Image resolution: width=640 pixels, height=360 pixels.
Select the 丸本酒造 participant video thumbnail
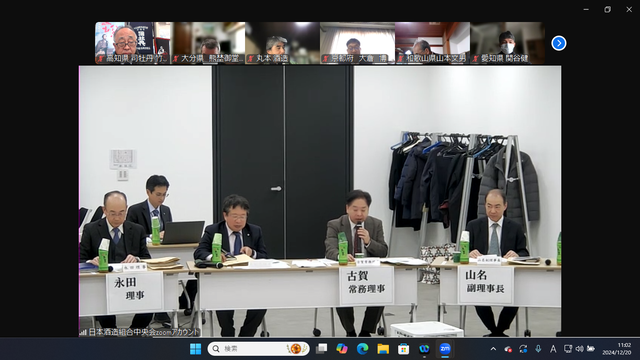[282, 43]
